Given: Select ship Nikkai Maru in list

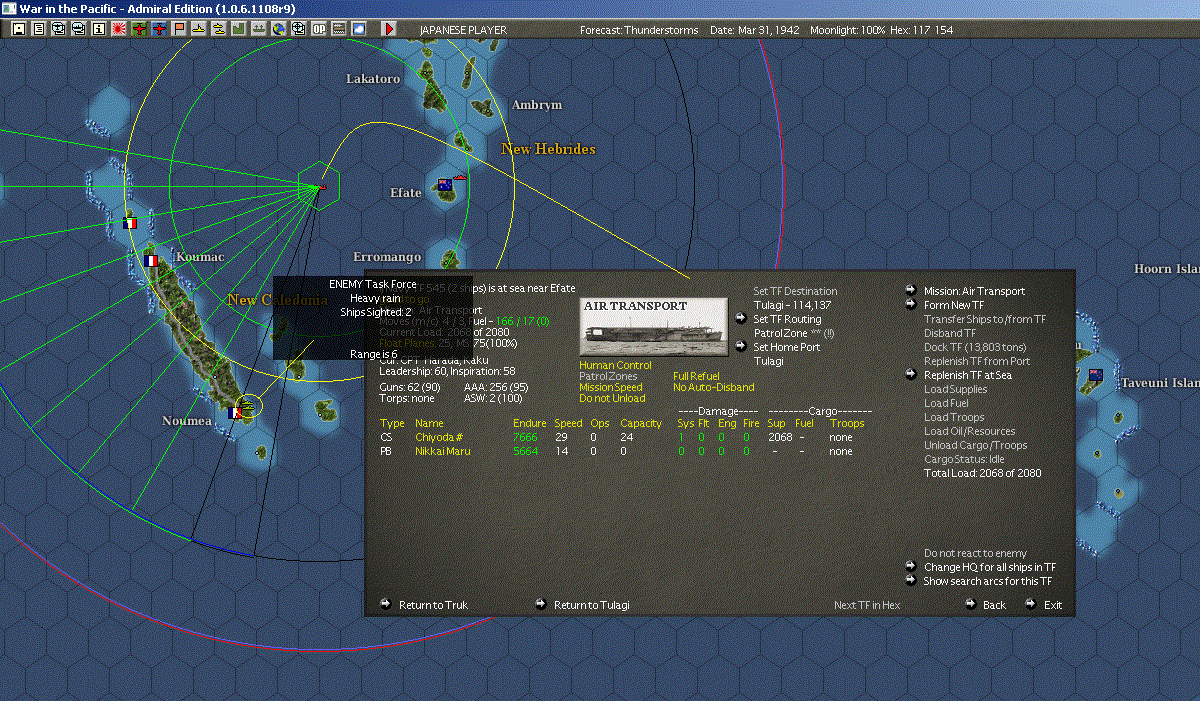Looking at the screenshot, I should point(442,451).
